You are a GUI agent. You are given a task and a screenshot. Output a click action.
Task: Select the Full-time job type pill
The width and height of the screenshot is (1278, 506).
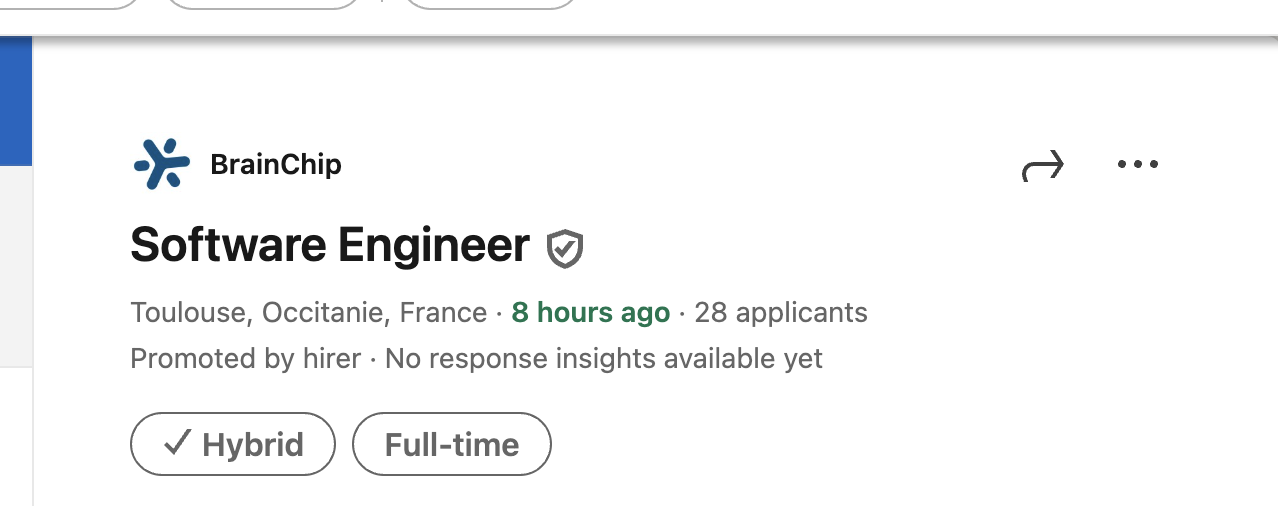coord(452,444)
